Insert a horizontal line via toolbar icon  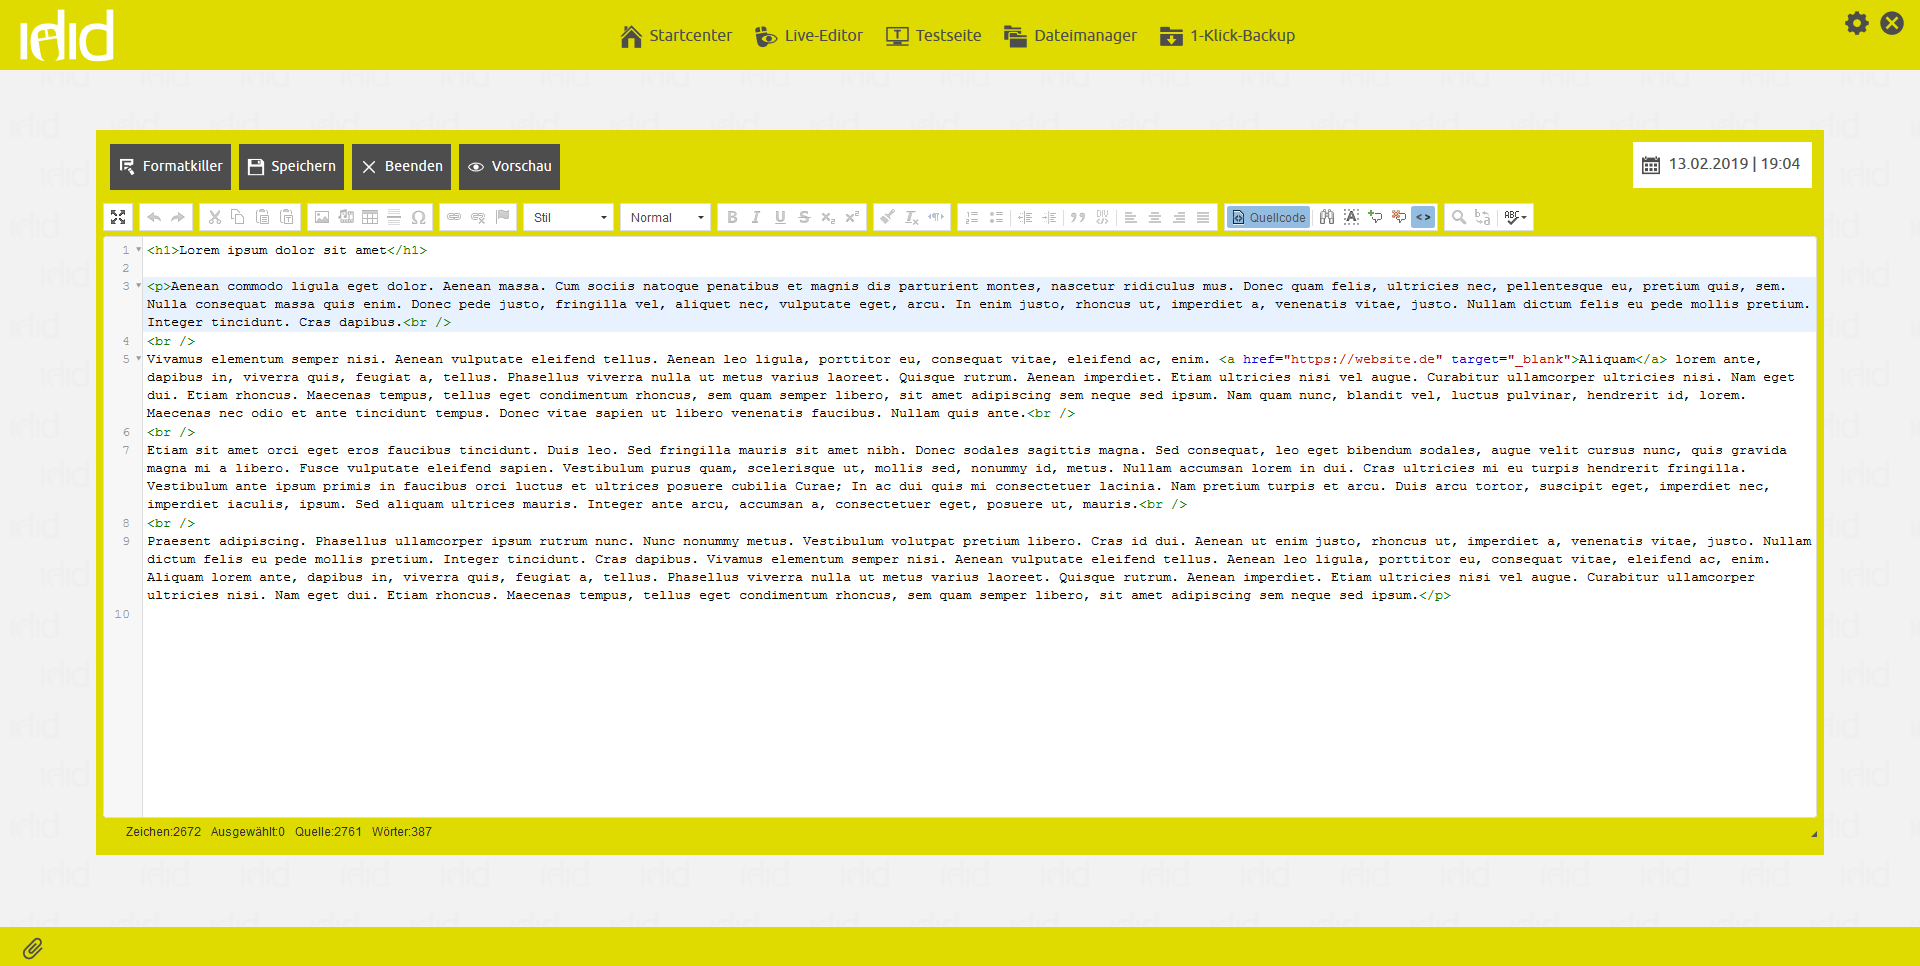point(394,217)
